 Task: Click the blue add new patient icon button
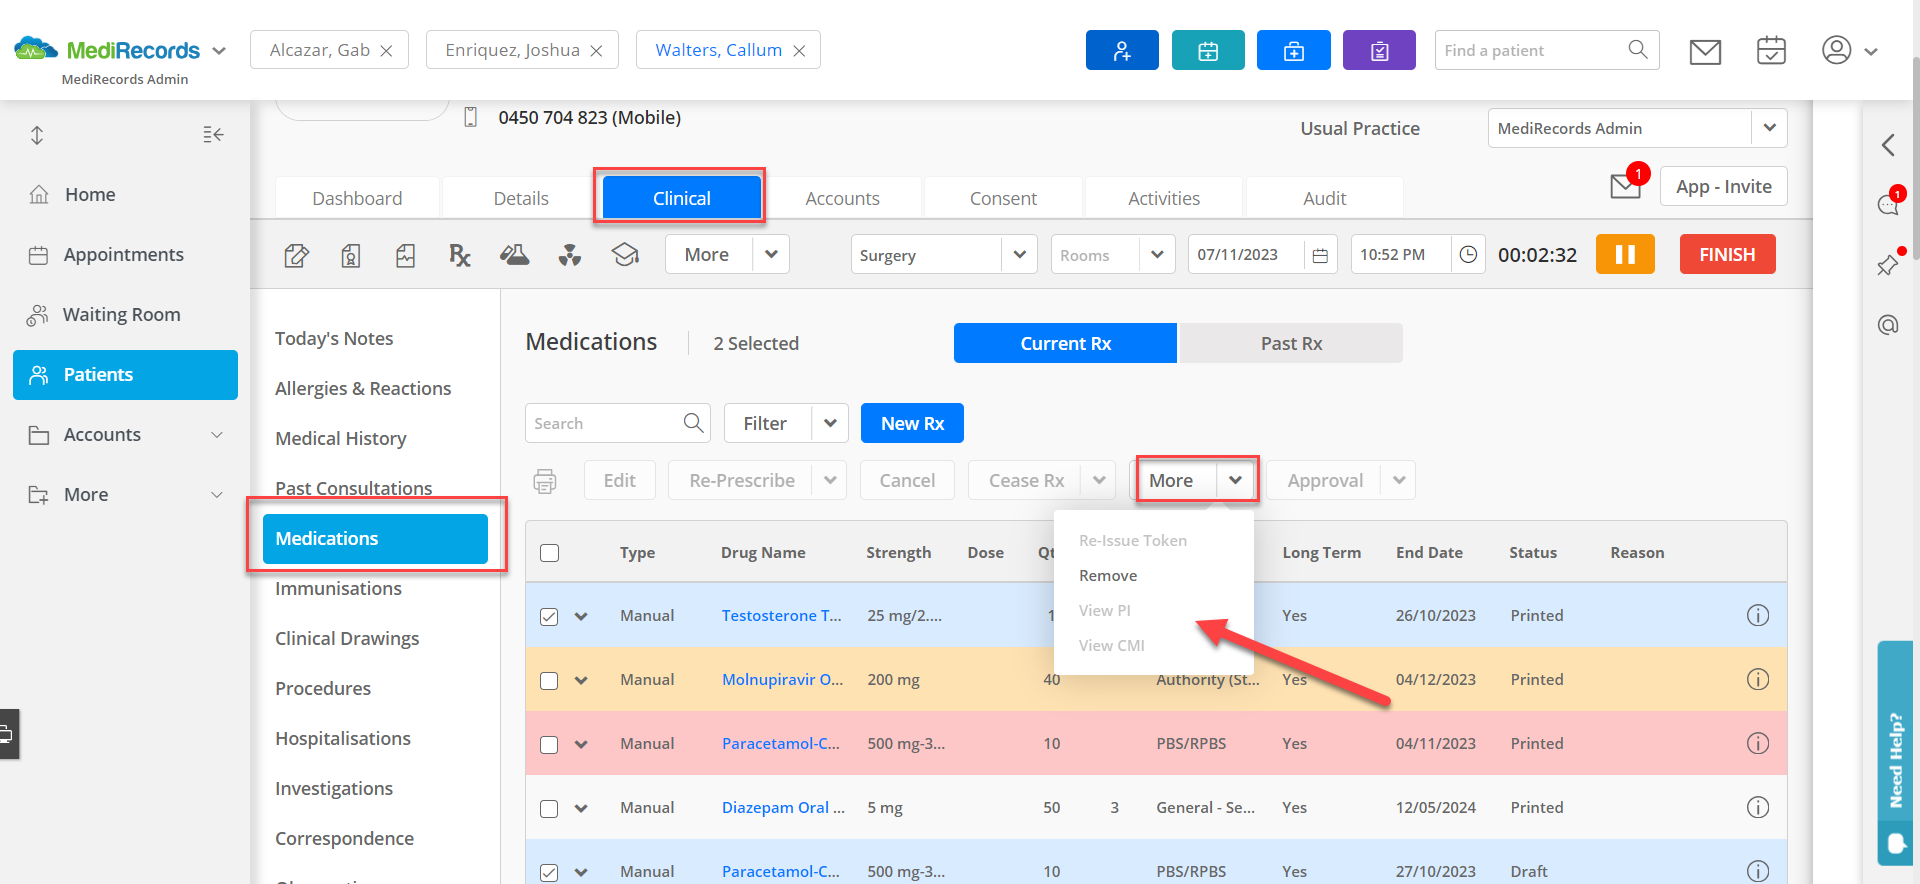coord(1122,50)
